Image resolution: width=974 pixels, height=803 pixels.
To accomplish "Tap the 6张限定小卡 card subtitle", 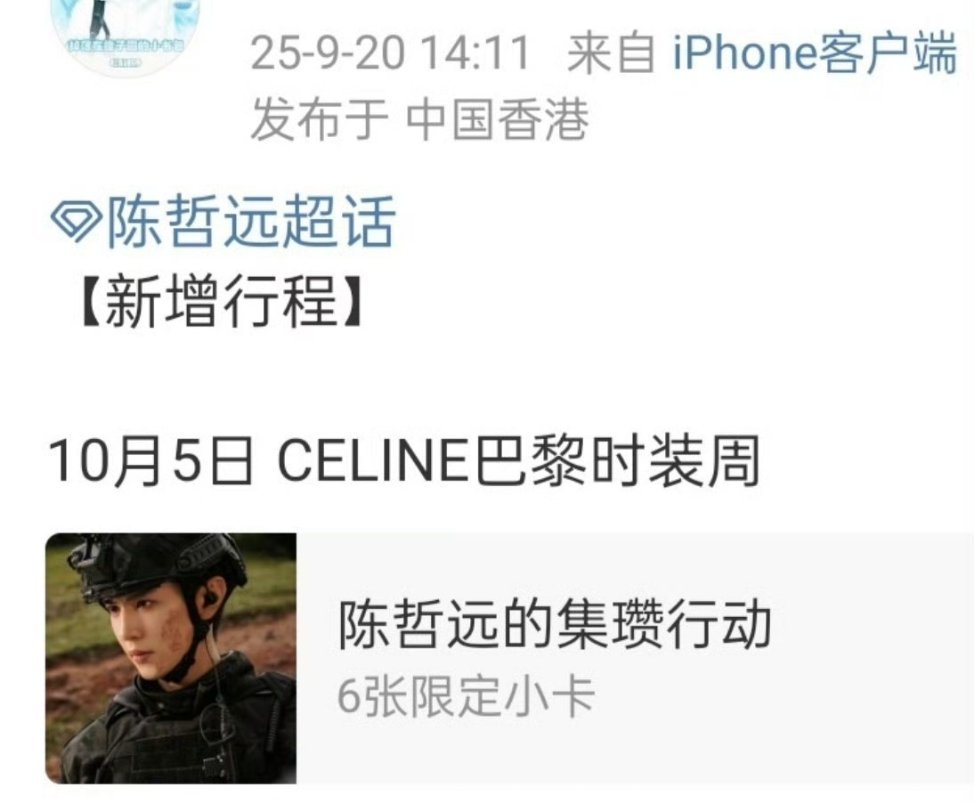I will pyautogui.click(x=466, y=697).
